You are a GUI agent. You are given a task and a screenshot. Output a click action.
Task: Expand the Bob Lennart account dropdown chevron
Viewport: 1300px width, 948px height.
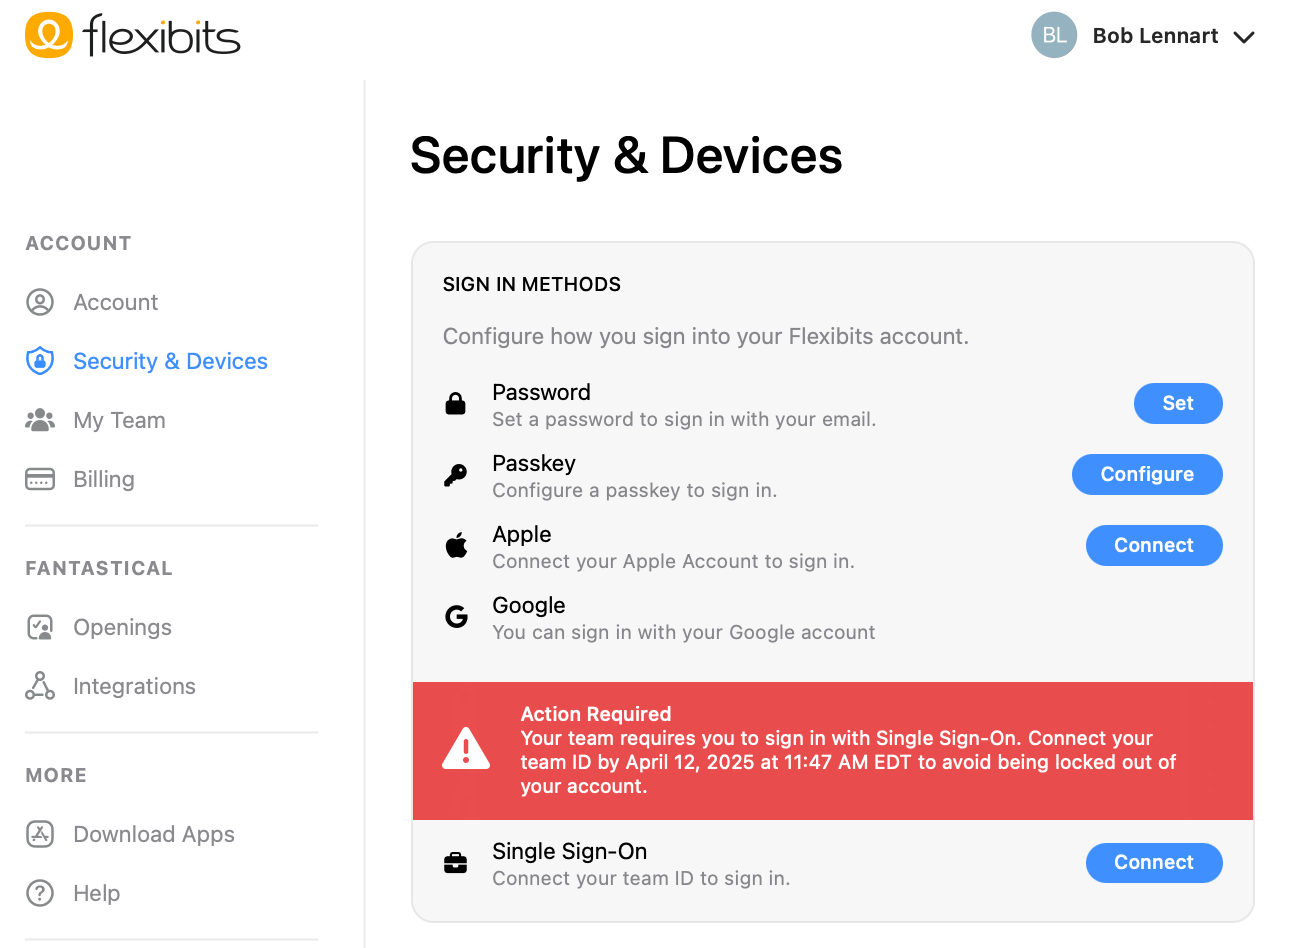click(x=1244, y=37)
